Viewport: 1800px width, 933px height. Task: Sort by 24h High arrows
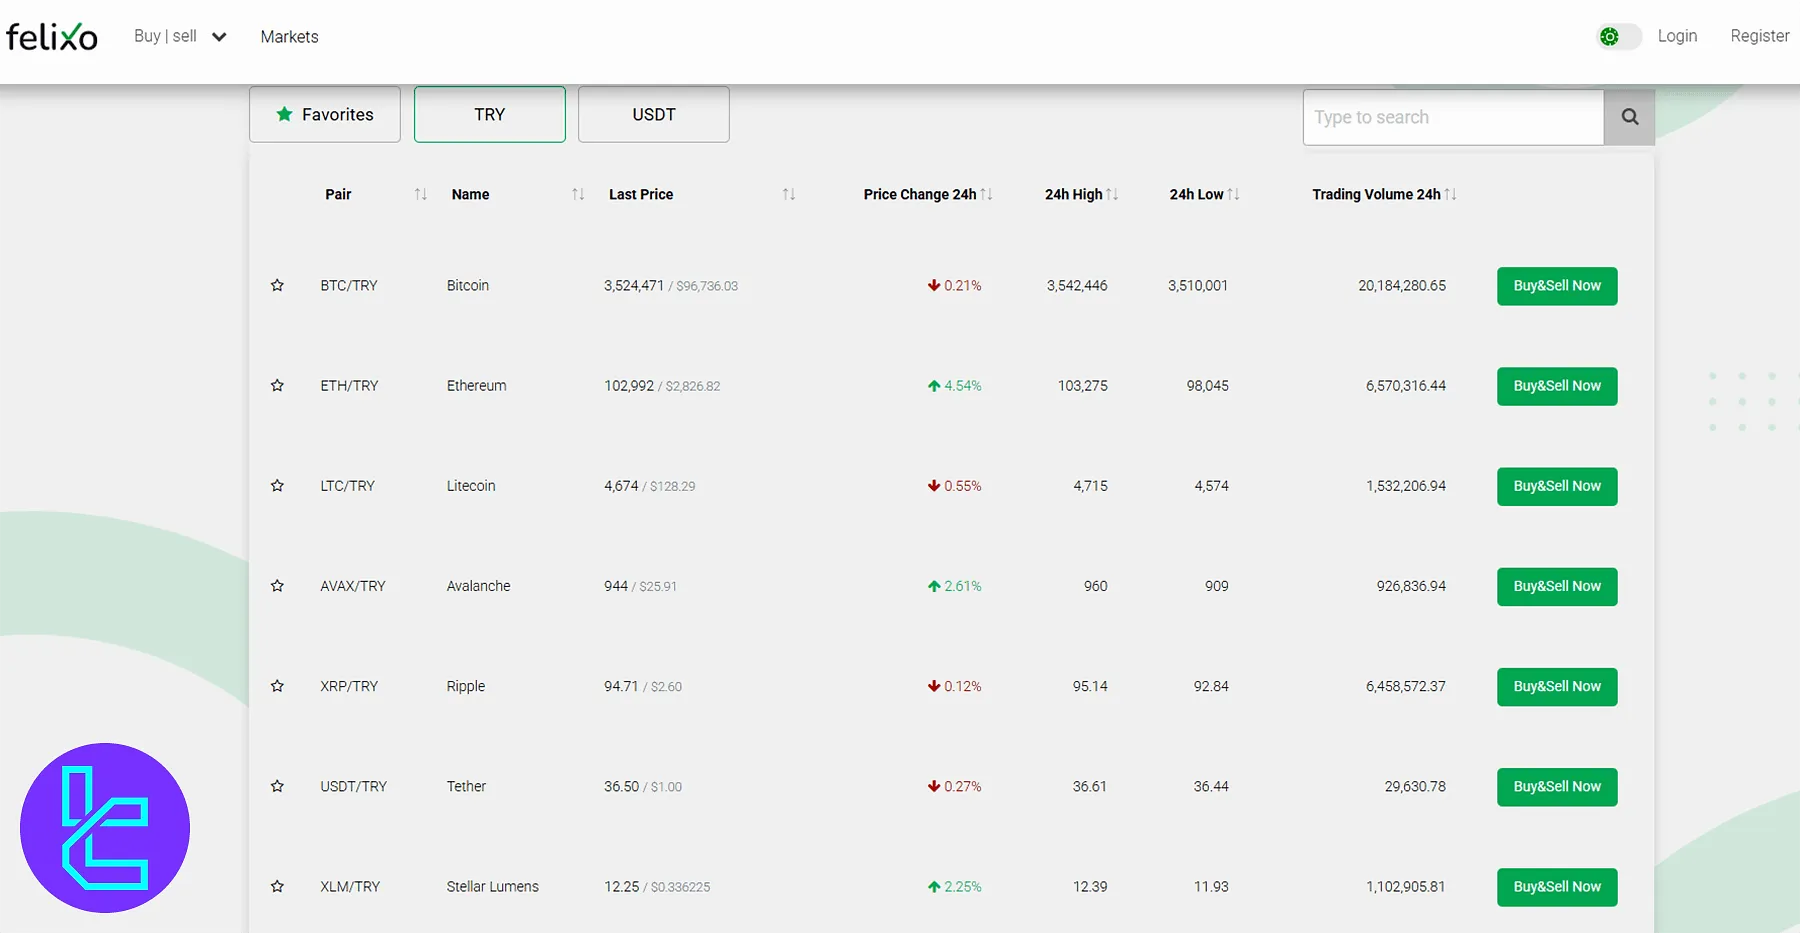(1112, 194)
